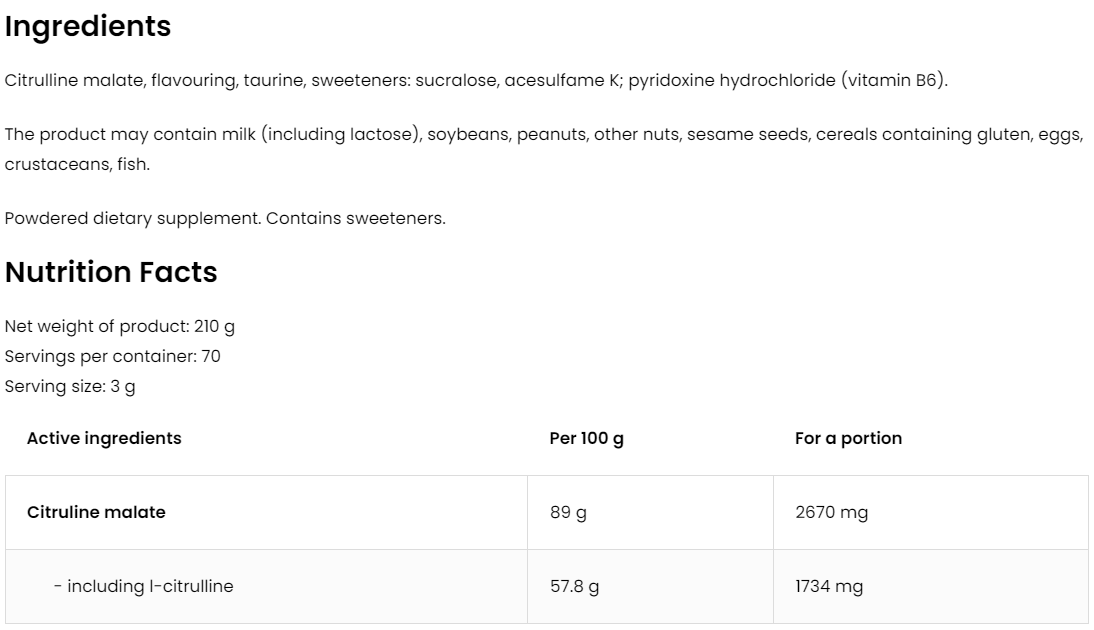Click the 'Net weight of product: 210 g' line
The height and width of the screenshot is (630, 1094).
(x=120, y=326)
